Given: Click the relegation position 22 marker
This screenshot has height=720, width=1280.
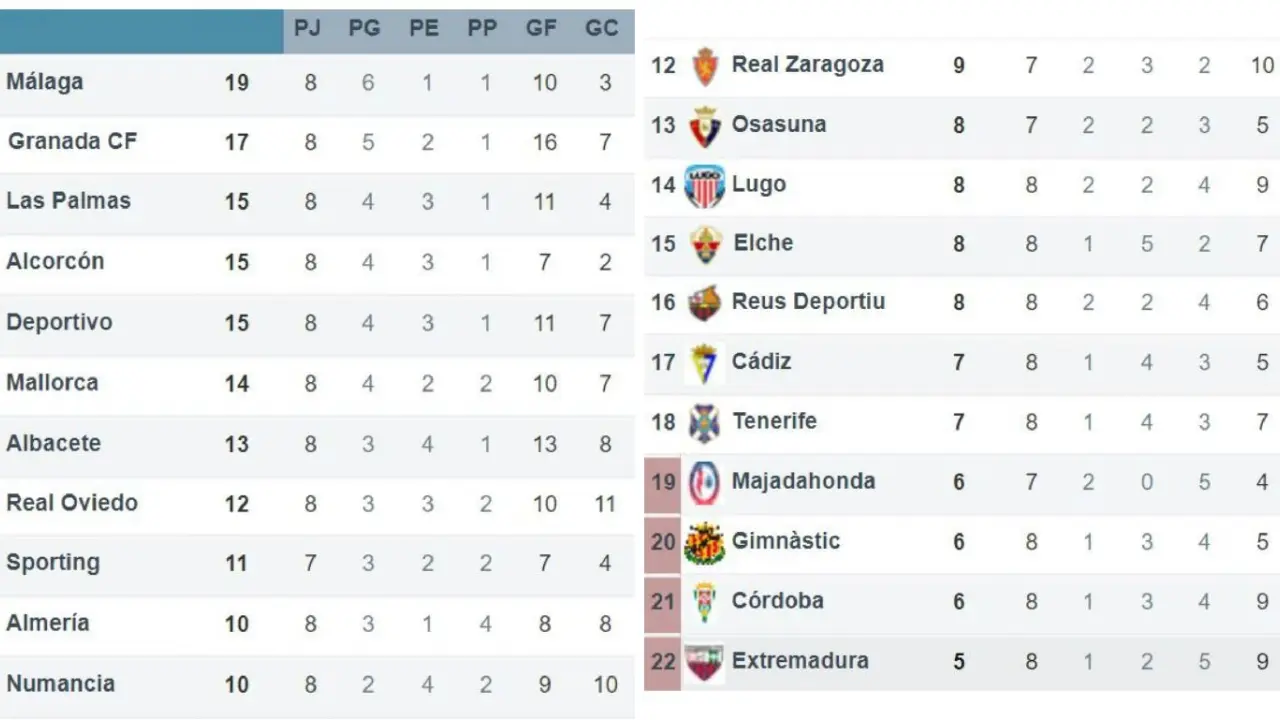Looking at the screenshot, I should 663,661.
